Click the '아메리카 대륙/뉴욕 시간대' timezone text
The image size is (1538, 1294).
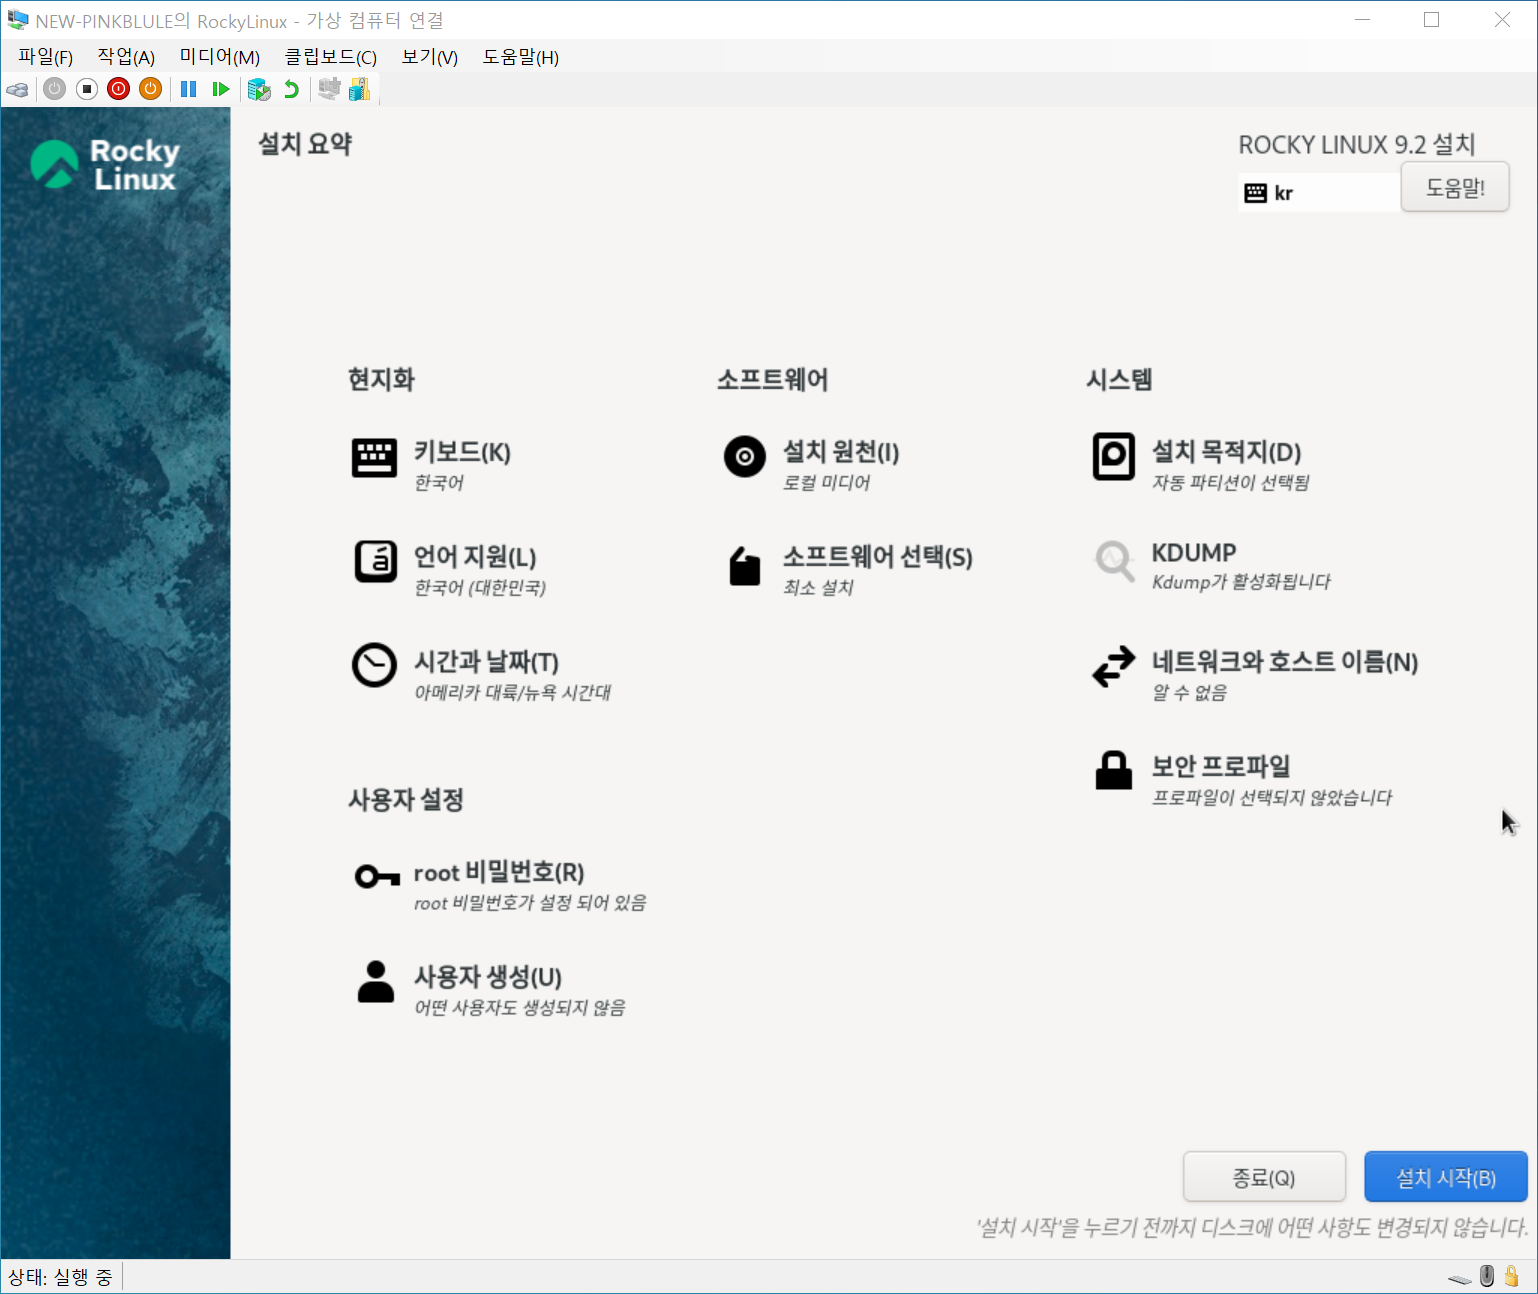(x=513, y=693)
